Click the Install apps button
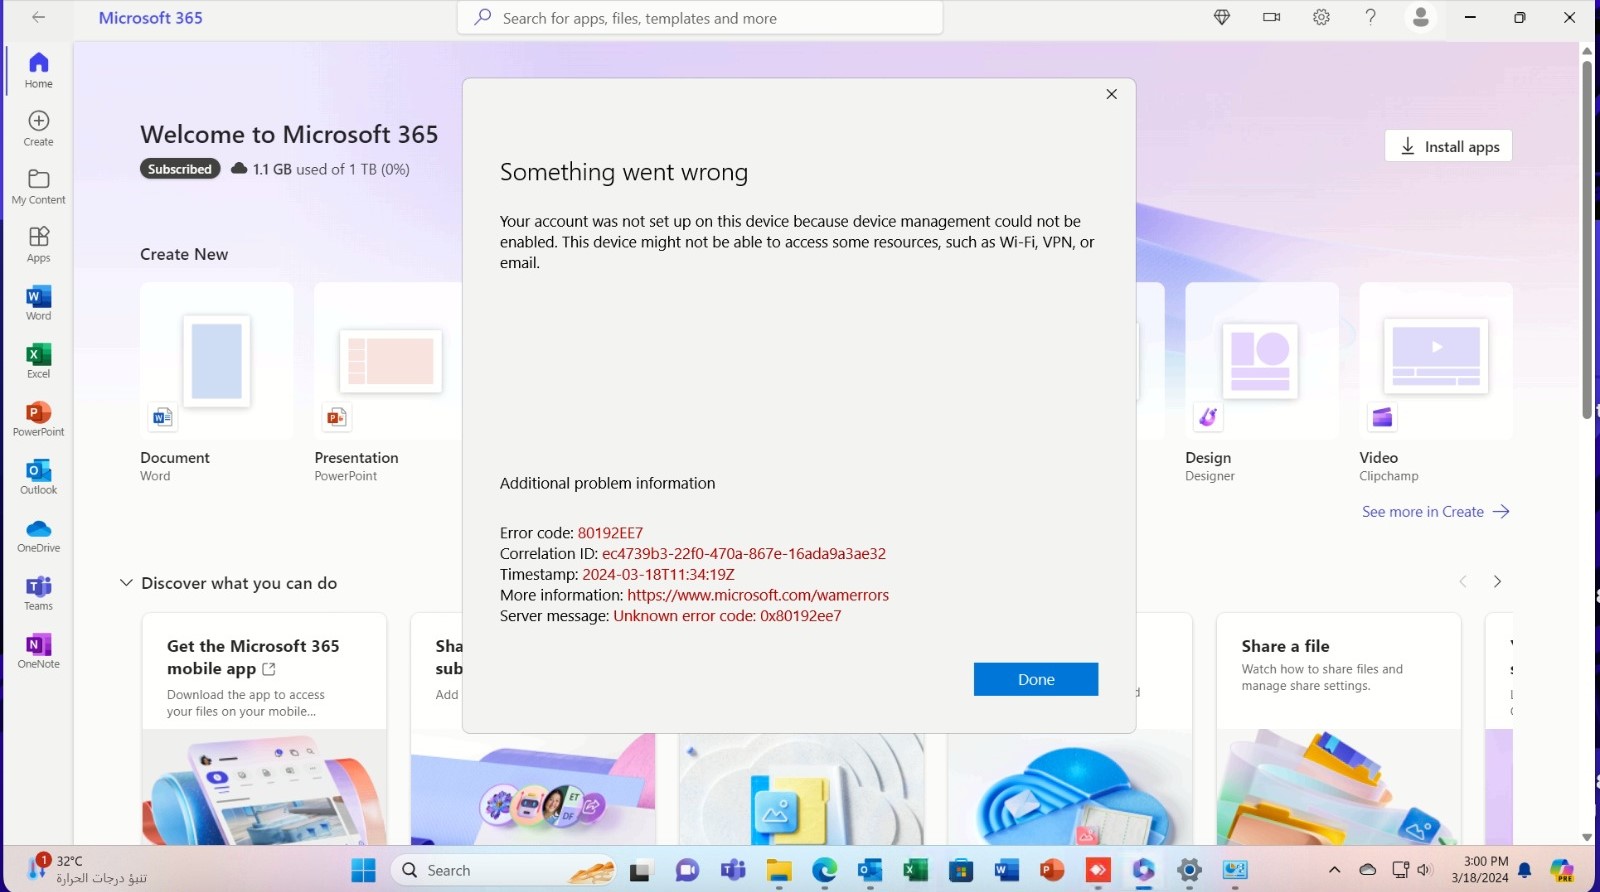The width and height of the screenshot is (1600, 892). tap(1448, 146)
